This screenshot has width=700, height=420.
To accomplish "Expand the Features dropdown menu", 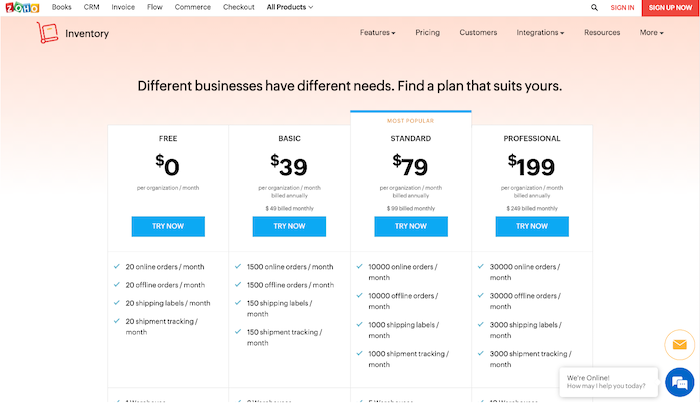I will 377,33.
